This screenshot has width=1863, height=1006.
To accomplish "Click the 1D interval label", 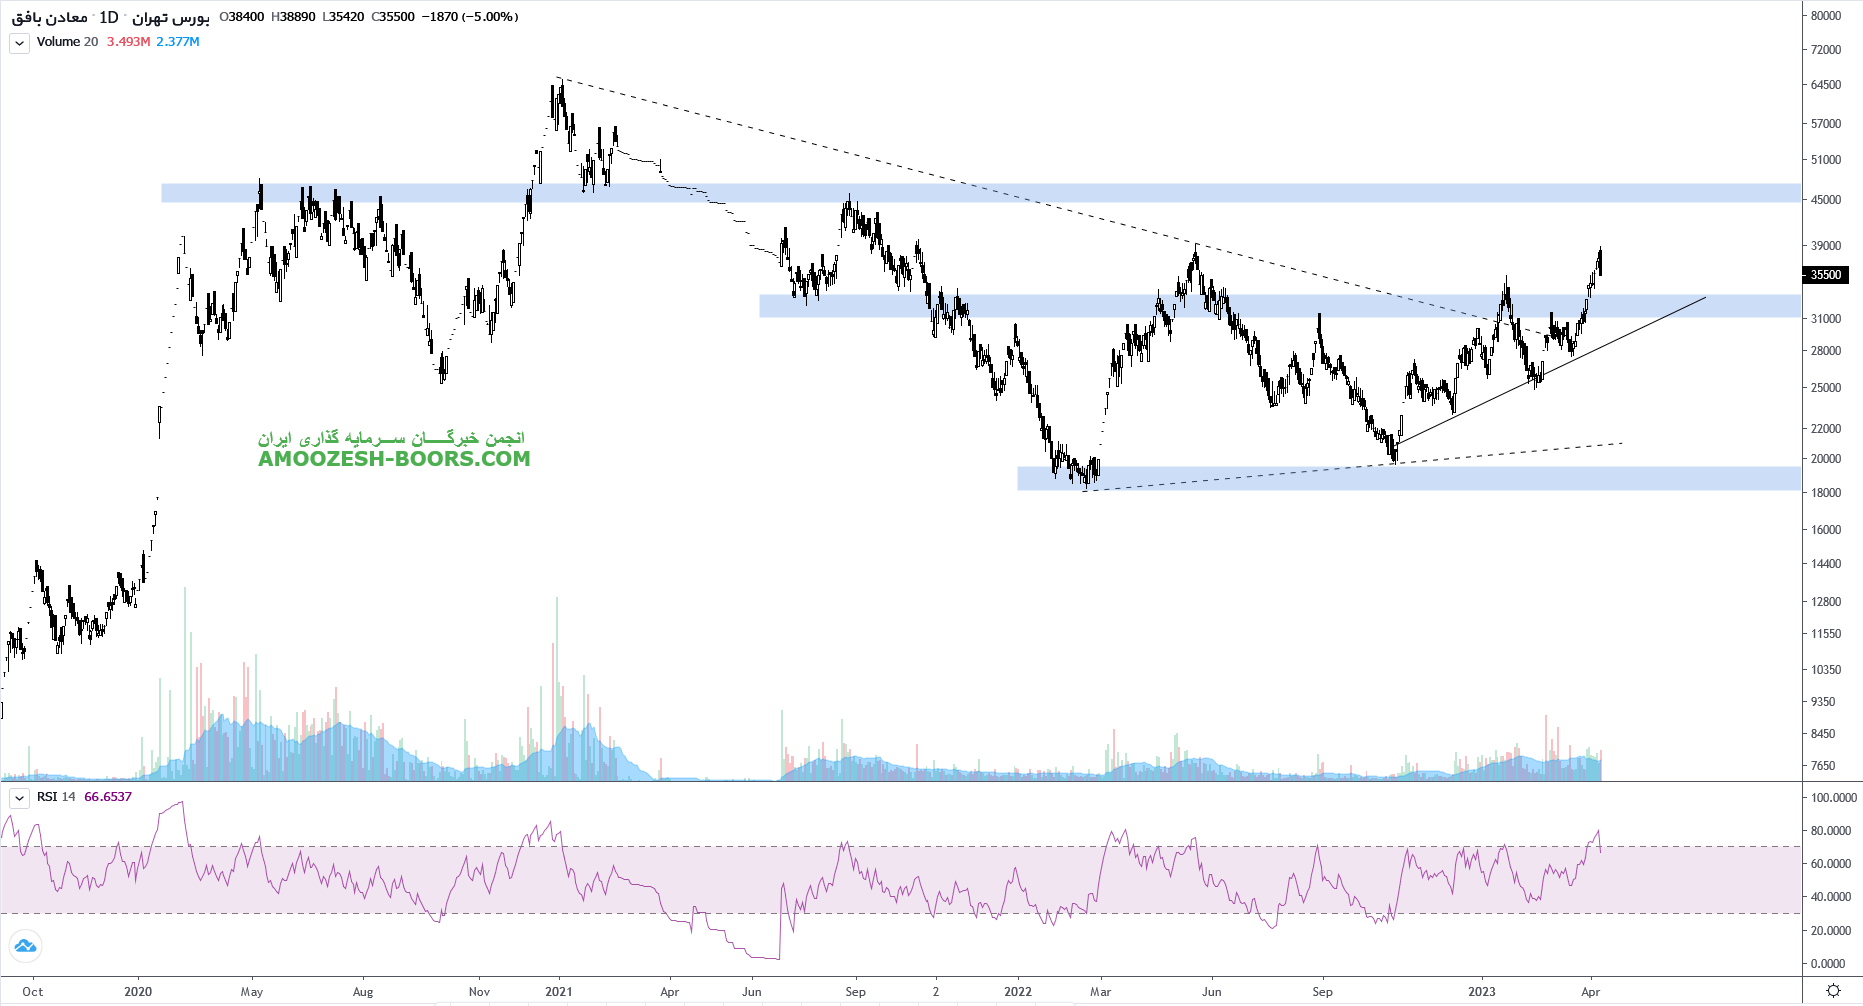I will point(108,17).
